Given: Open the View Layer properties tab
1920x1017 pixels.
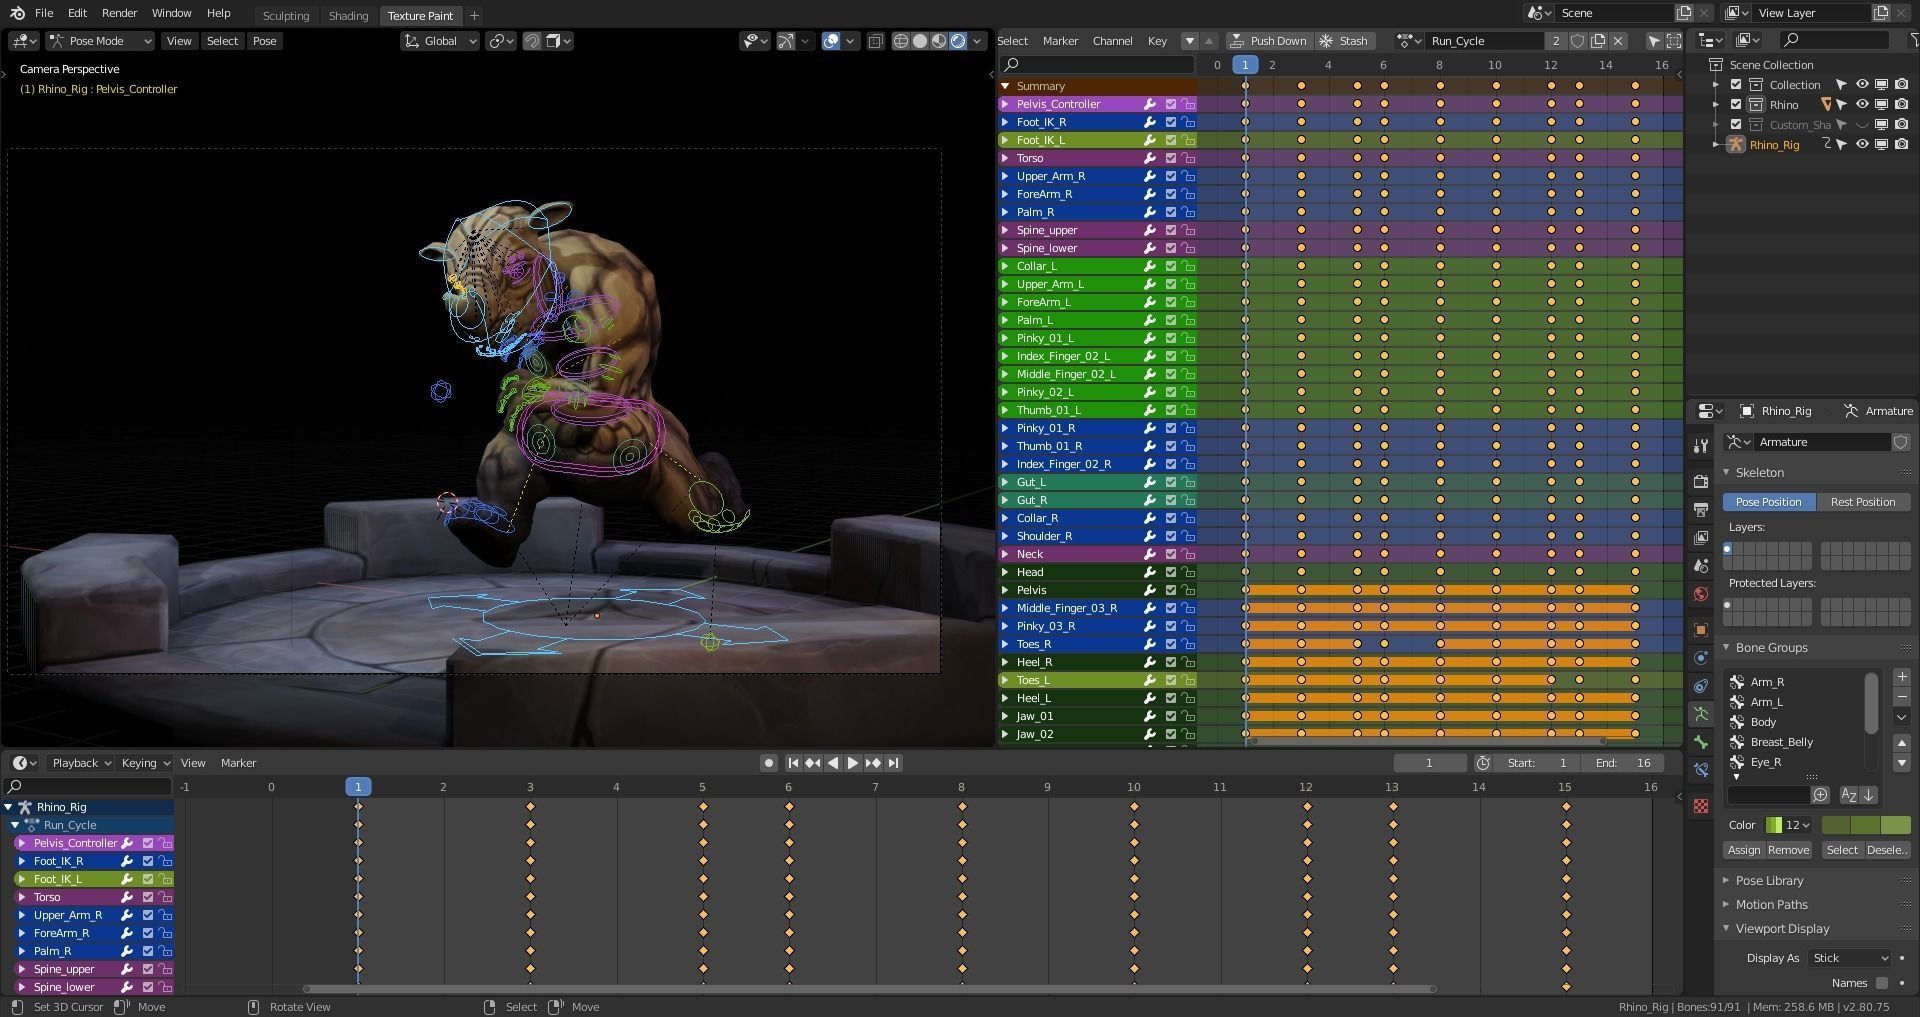Looking at the screenshot, I should point(1701,537).
